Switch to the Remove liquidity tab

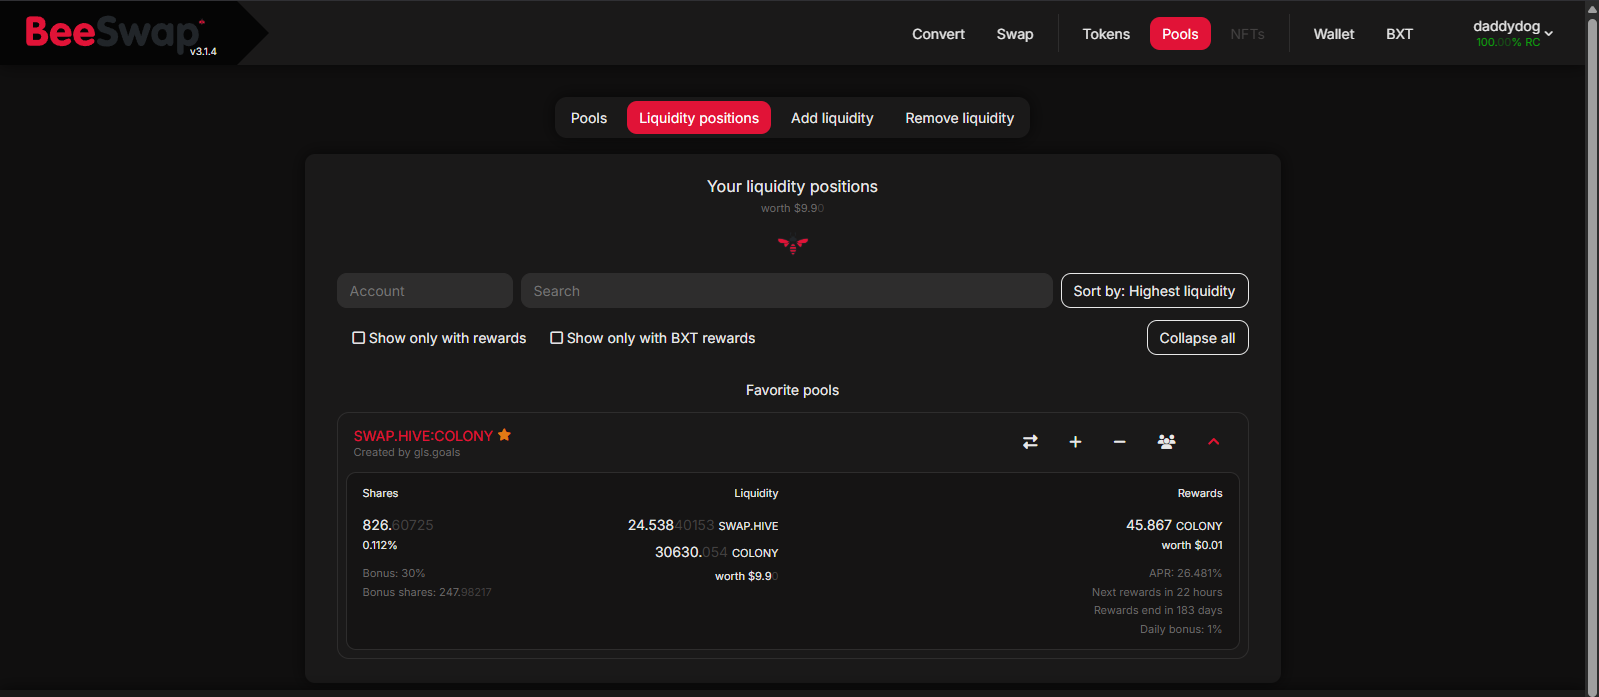(960, 118)
